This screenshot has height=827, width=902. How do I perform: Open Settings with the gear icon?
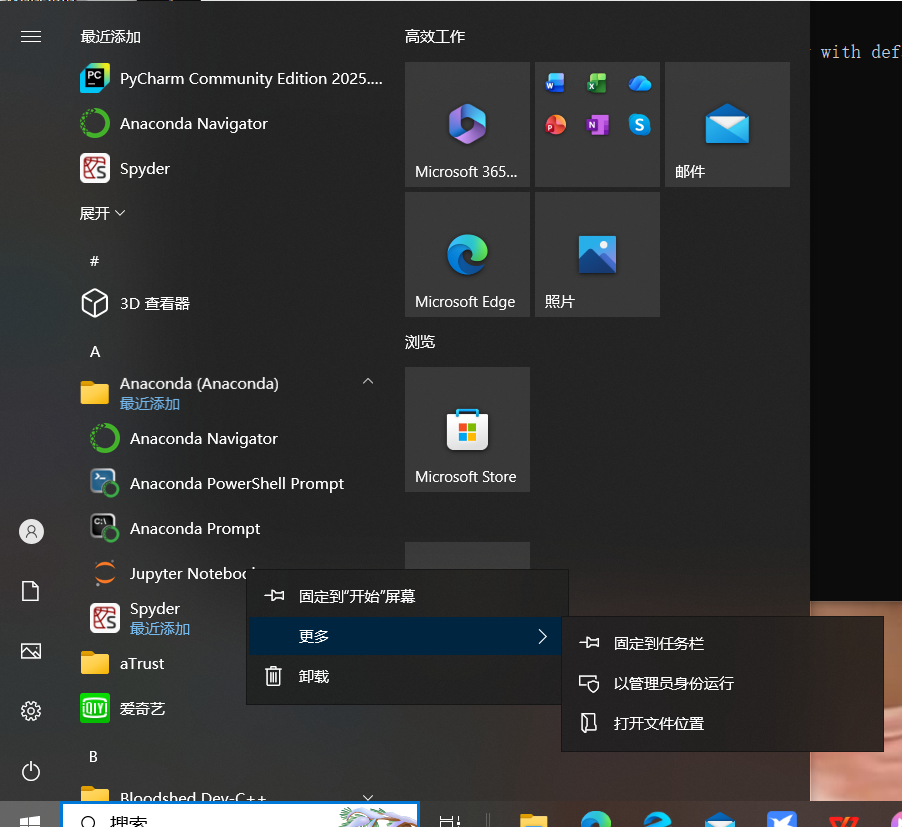pos(31,711)
